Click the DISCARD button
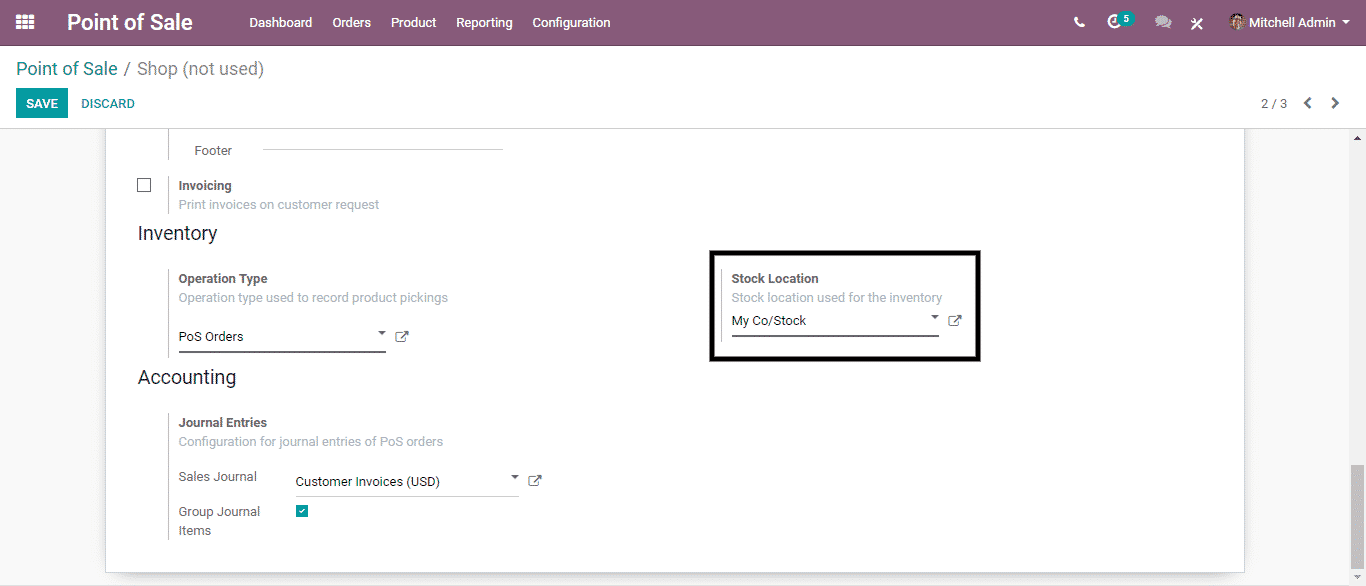The image size is (1366, 586). pyautogui.click(x=108, y=103)
